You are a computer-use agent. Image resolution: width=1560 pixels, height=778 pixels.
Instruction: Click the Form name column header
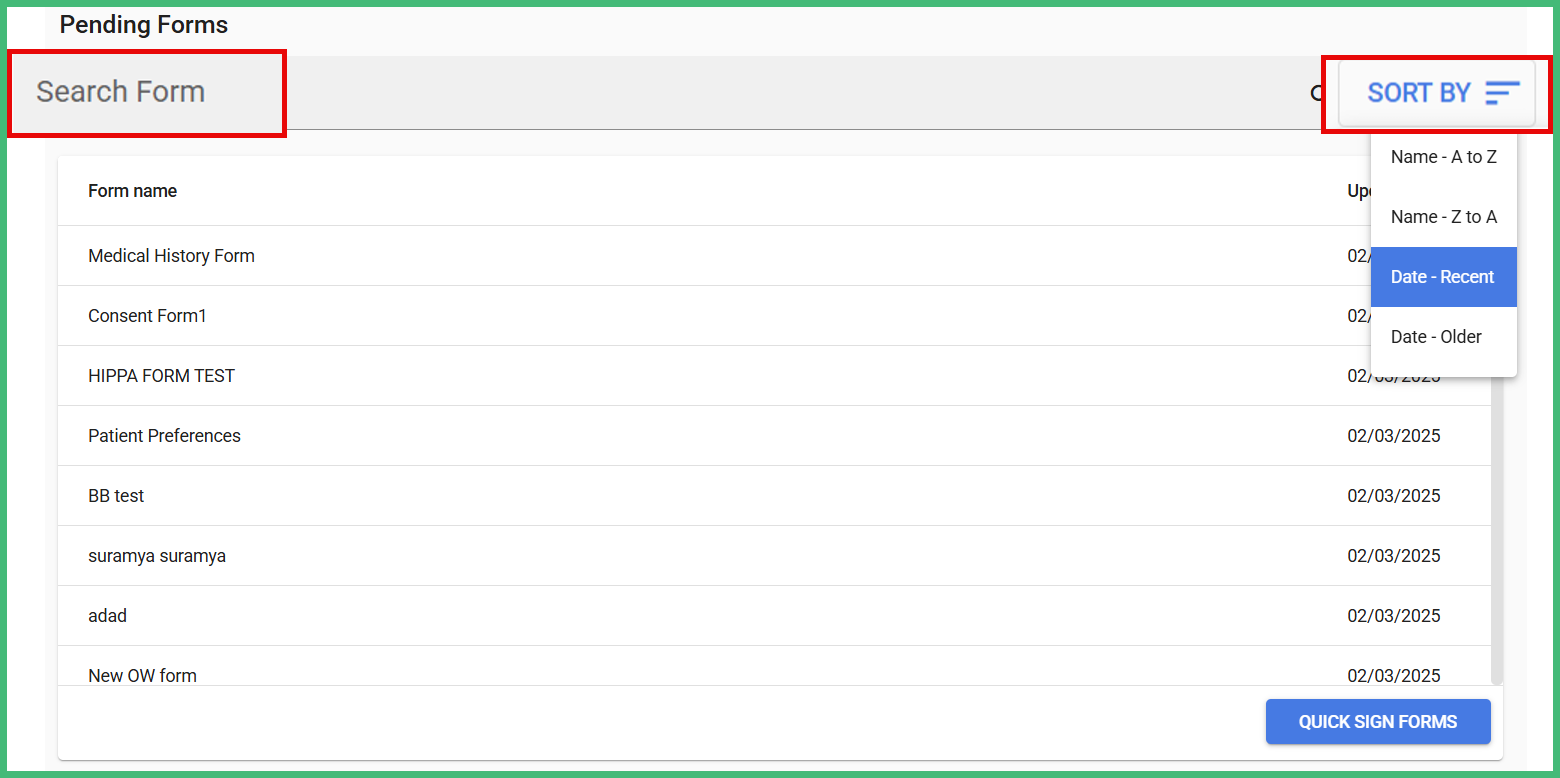point(132,191)
